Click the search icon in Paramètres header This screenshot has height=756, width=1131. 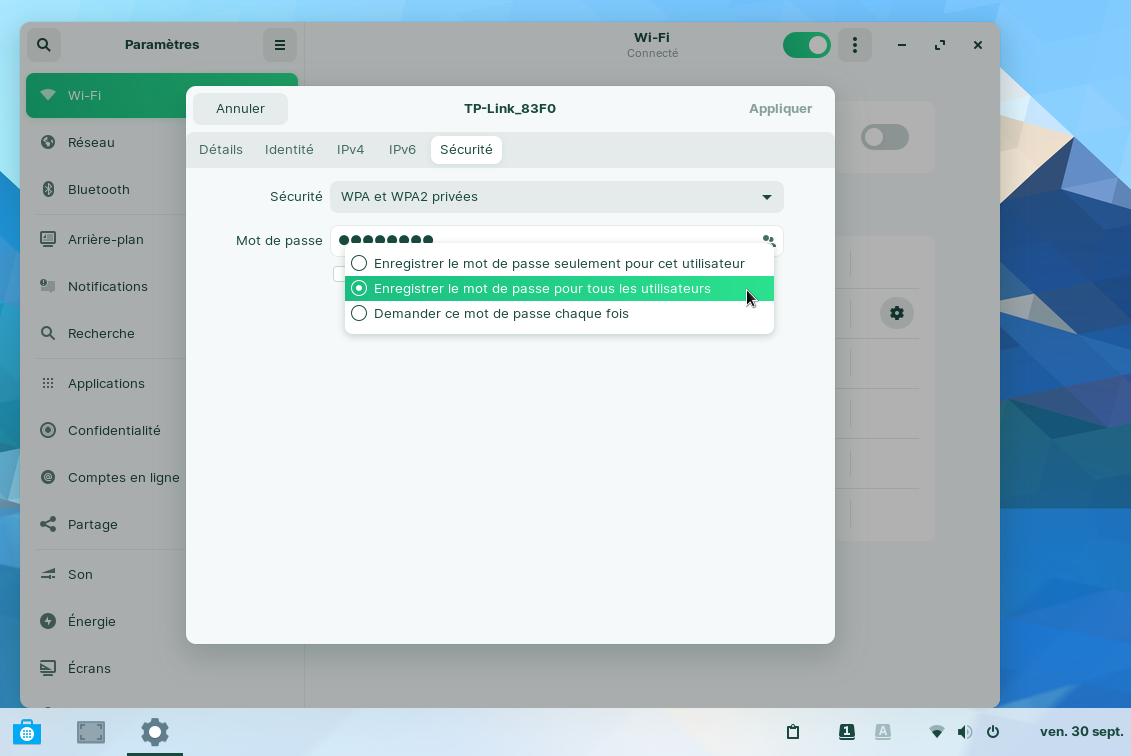coord(44,45)
